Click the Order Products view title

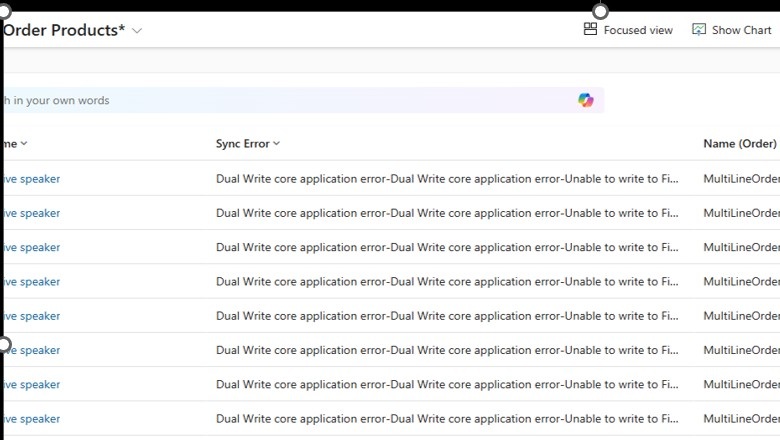(x=64, y=30)
